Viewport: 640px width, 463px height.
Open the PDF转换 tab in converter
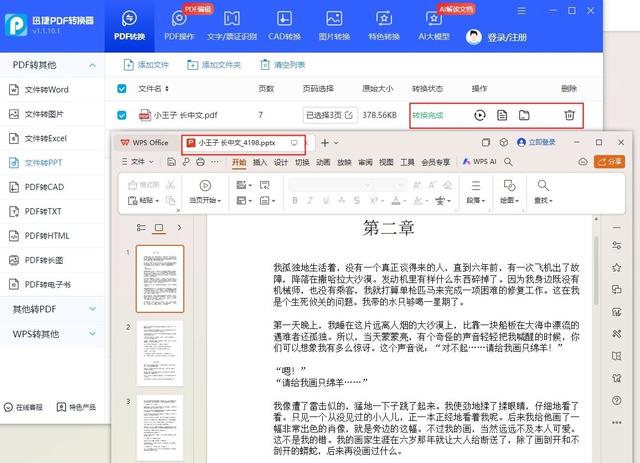[x=129, y=26]
